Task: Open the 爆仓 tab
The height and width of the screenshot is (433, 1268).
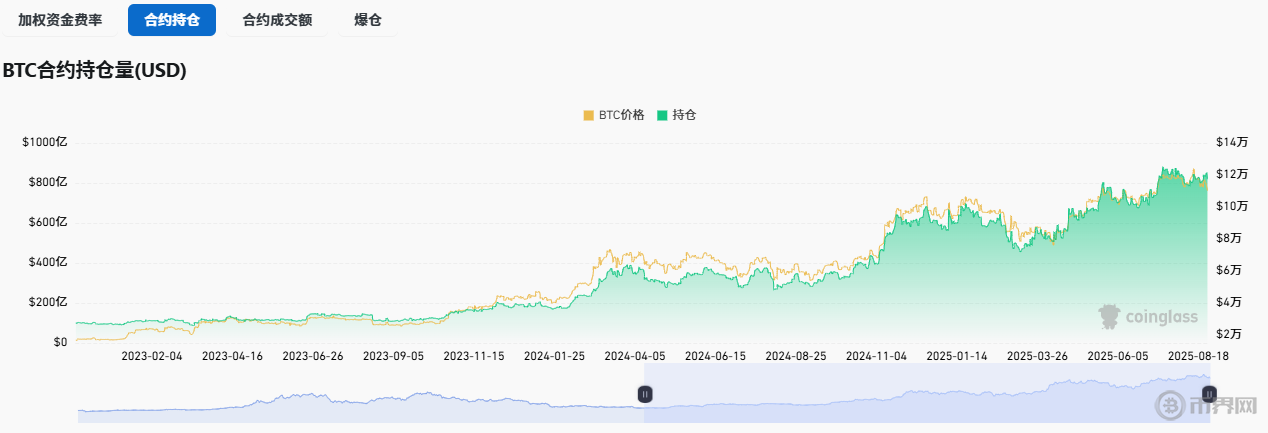Action: [368, 20]
